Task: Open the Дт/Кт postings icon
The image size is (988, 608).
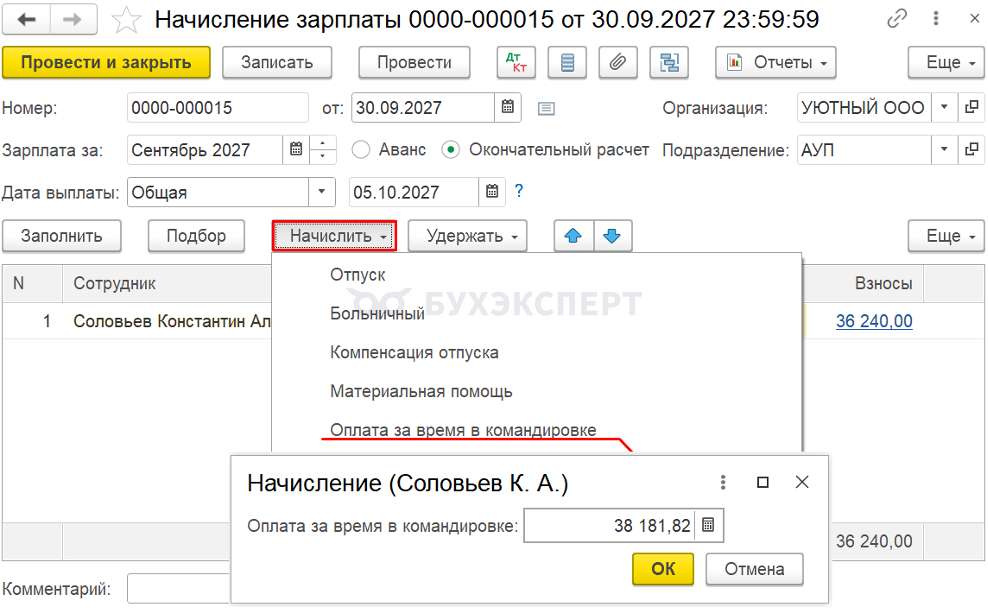Action: (516, 62)
